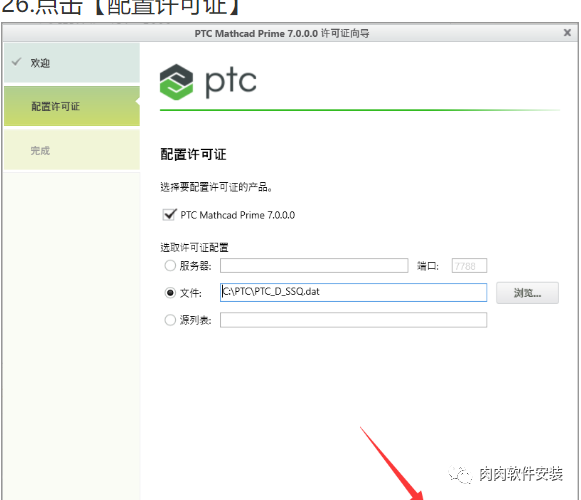Select the 服务器 radio option
581x500 pixels.
click(x=170, y=265)
